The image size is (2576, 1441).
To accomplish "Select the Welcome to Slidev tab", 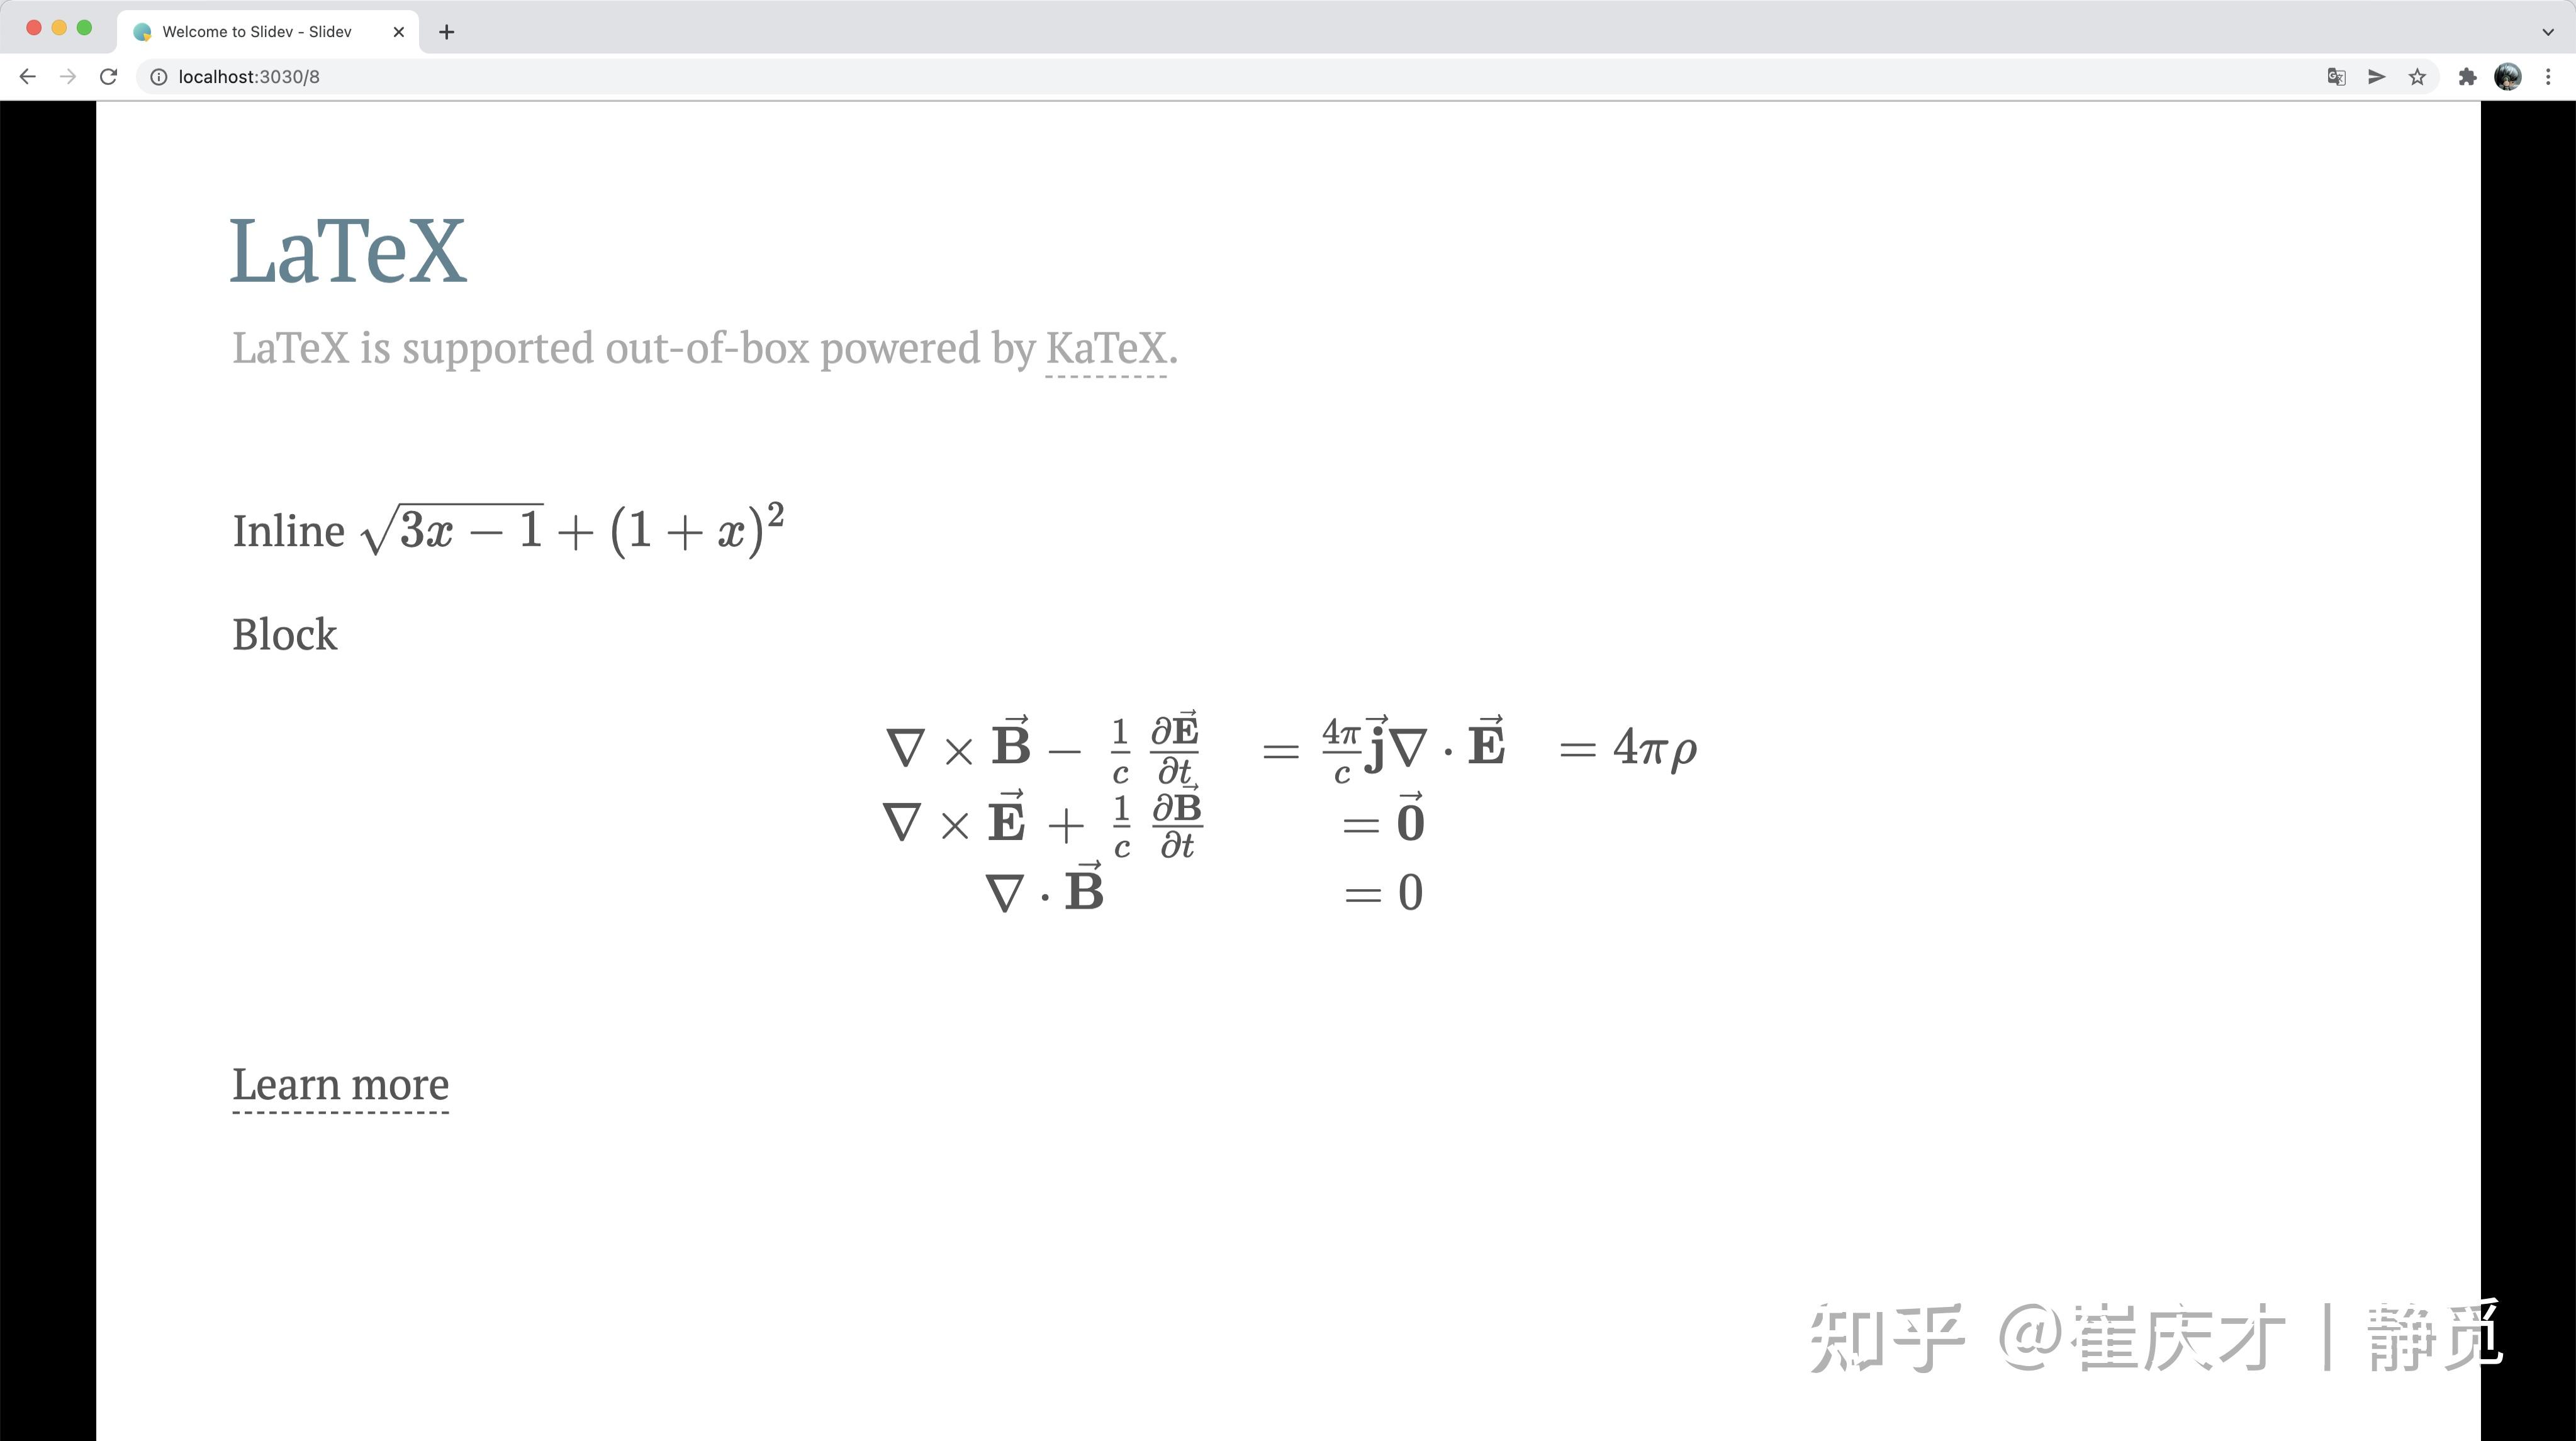I will point(266,30).
